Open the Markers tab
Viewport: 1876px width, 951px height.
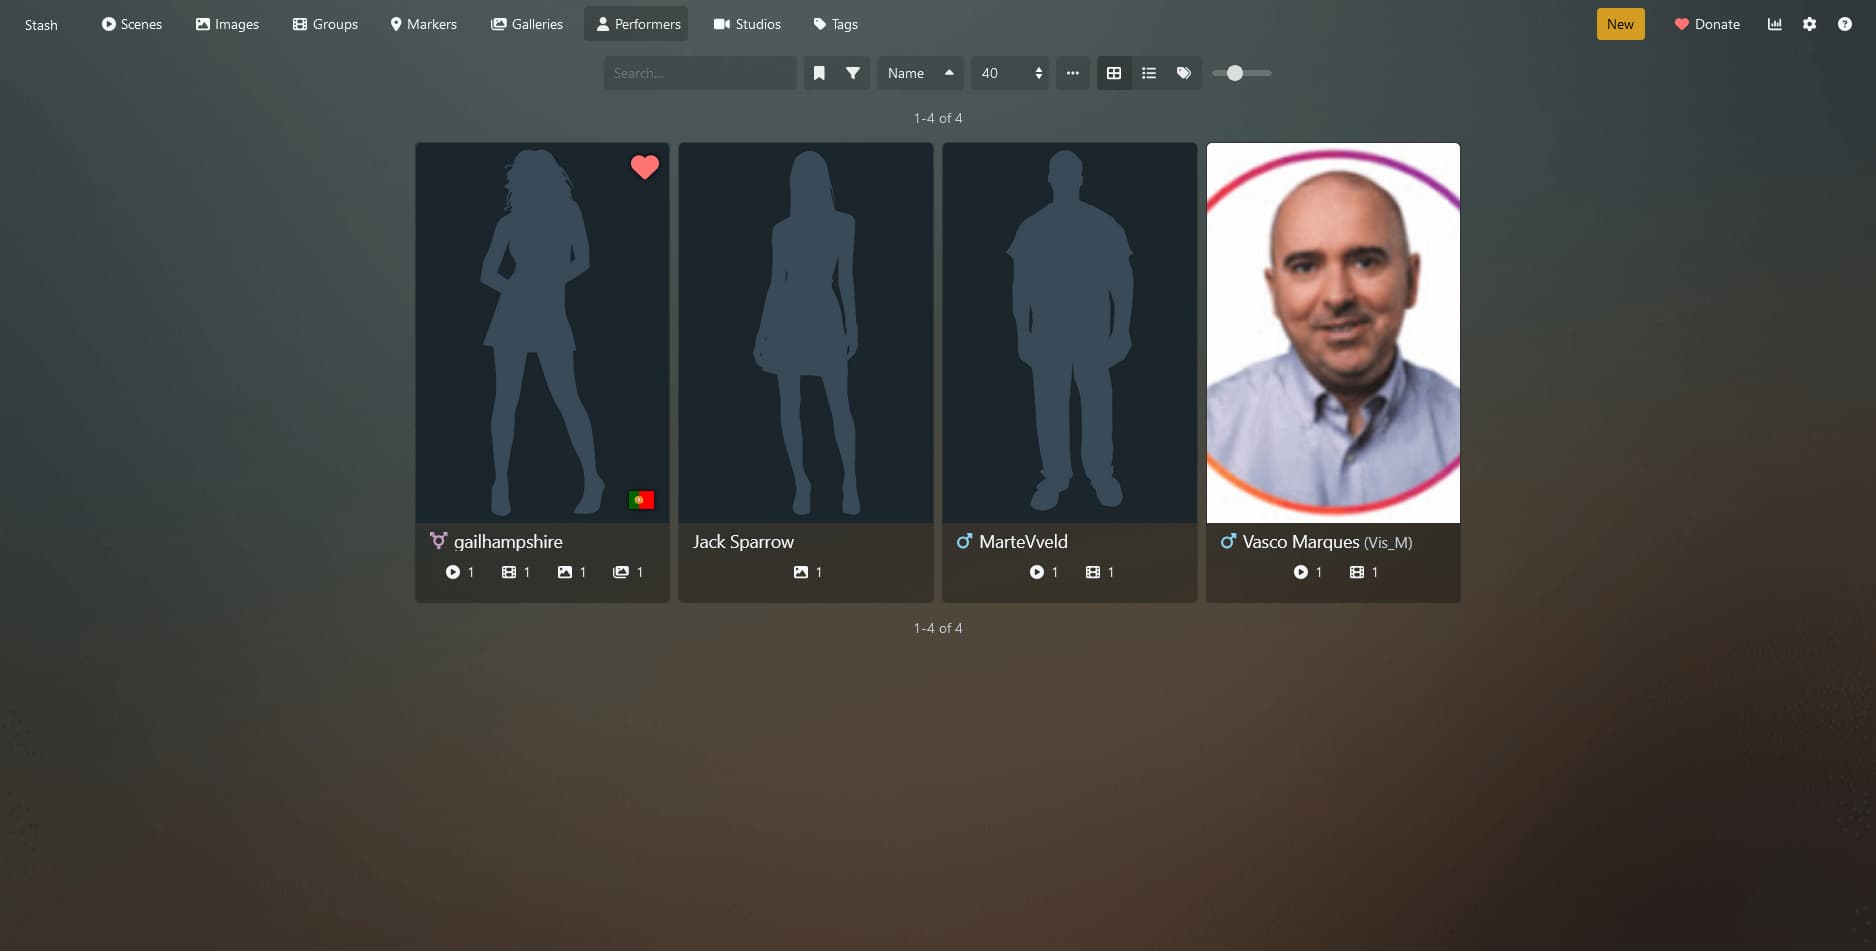point(423,24)
